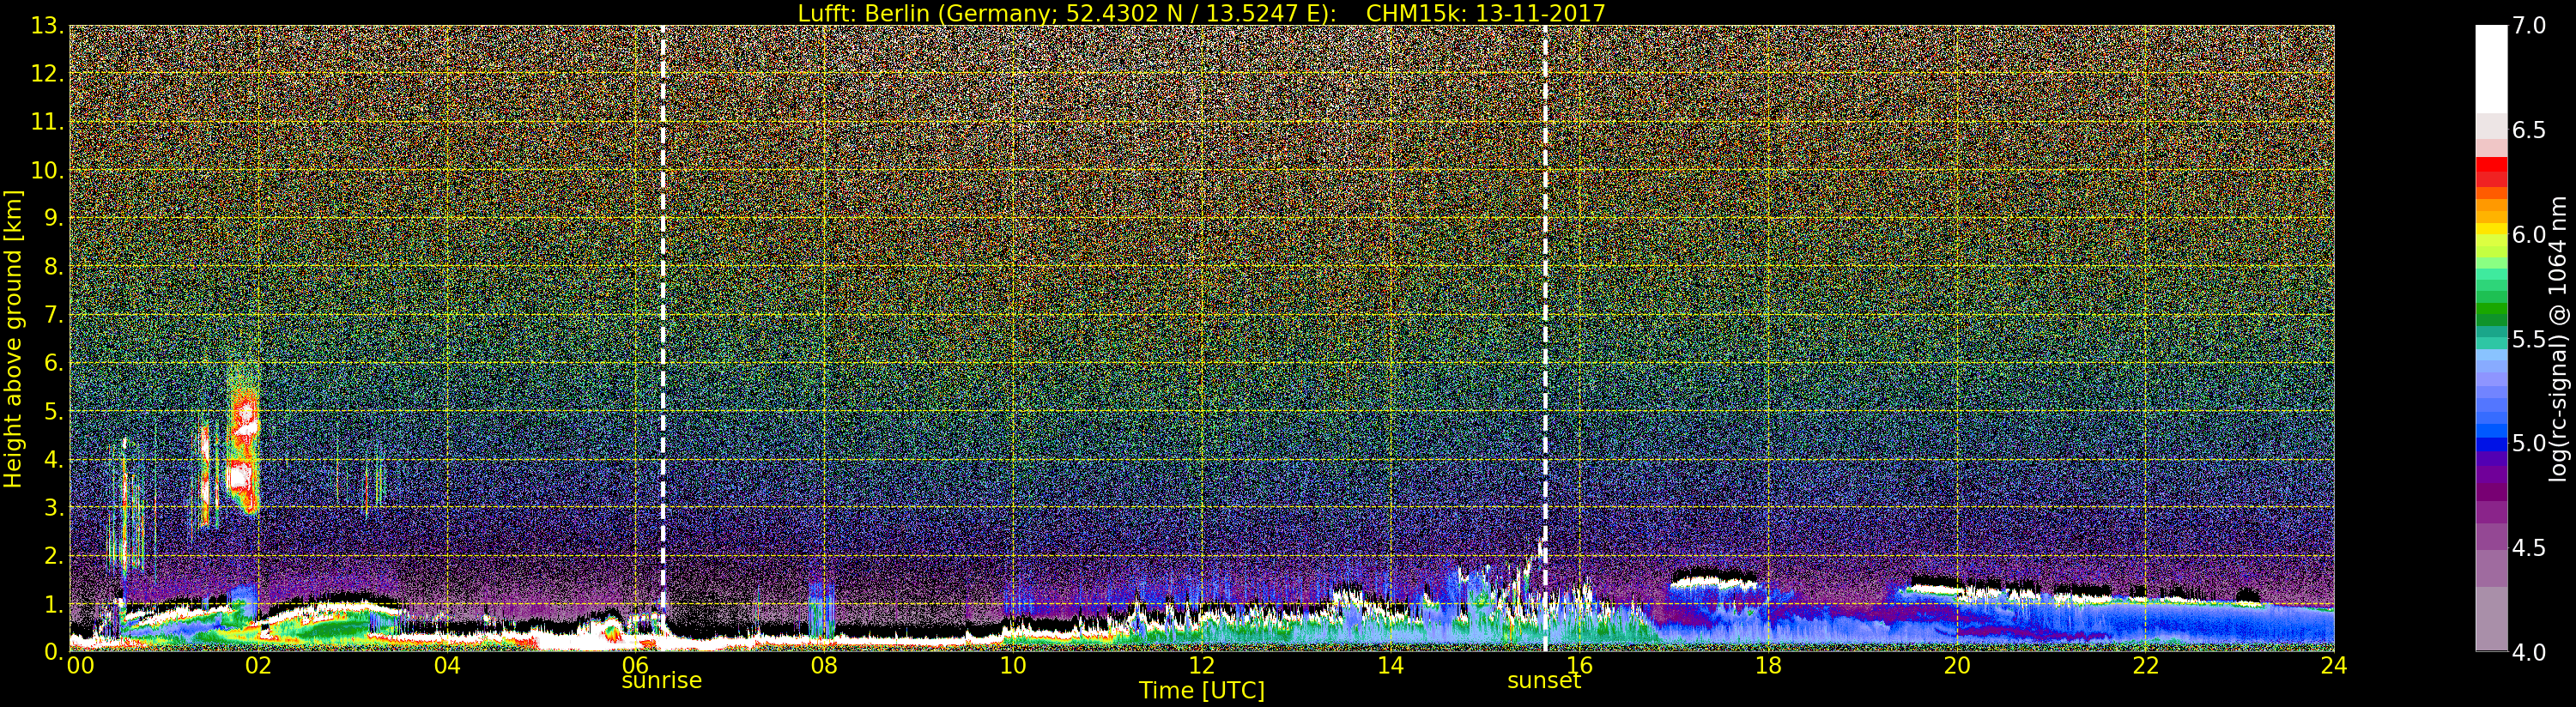
Task: Click the '10' time axis tick label
Action: tap(1013, 666)
